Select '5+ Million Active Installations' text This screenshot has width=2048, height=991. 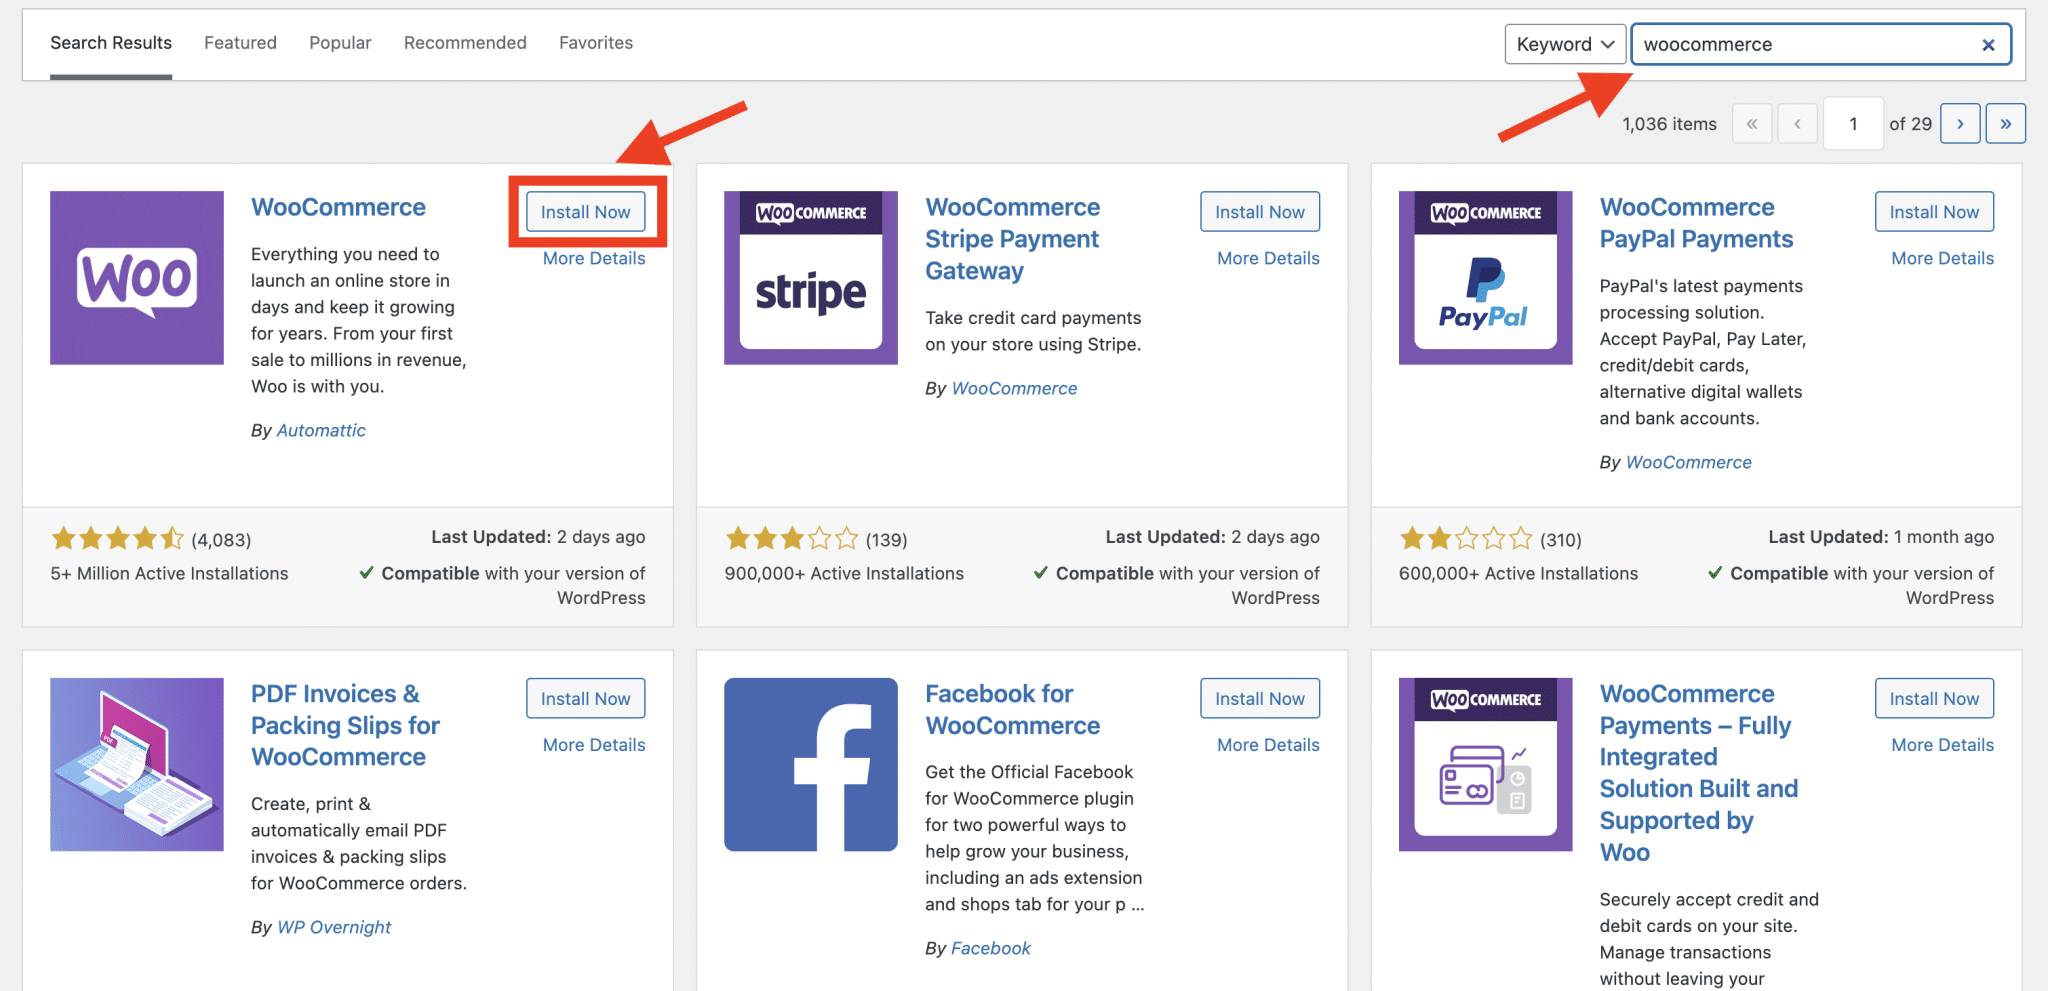169,573
